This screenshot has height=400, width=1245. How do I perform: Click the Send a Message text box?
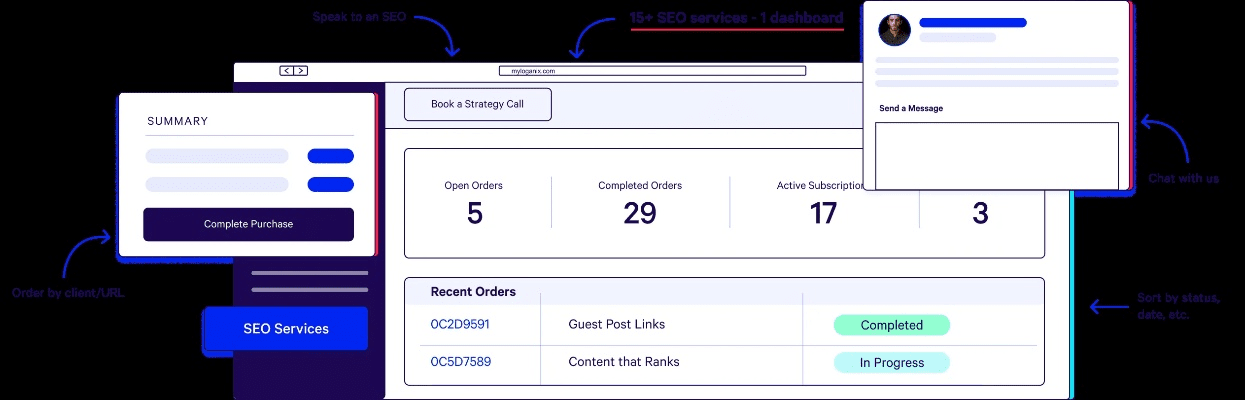tap(996, 155)
